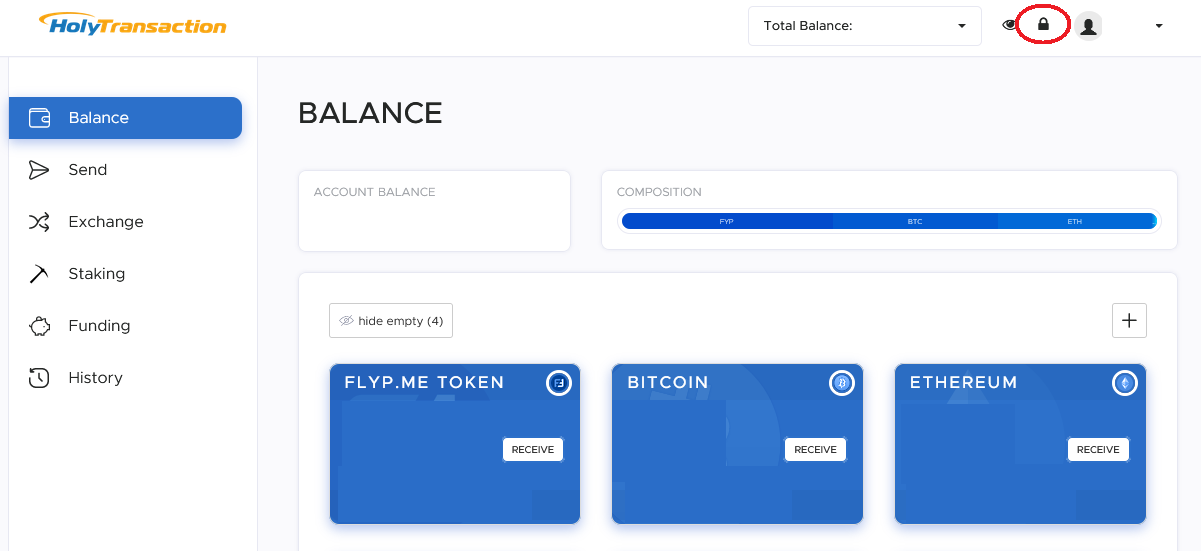Click the Ethereum coin icon
Screen dimensions: 1201x551
tap(1125, 383)
